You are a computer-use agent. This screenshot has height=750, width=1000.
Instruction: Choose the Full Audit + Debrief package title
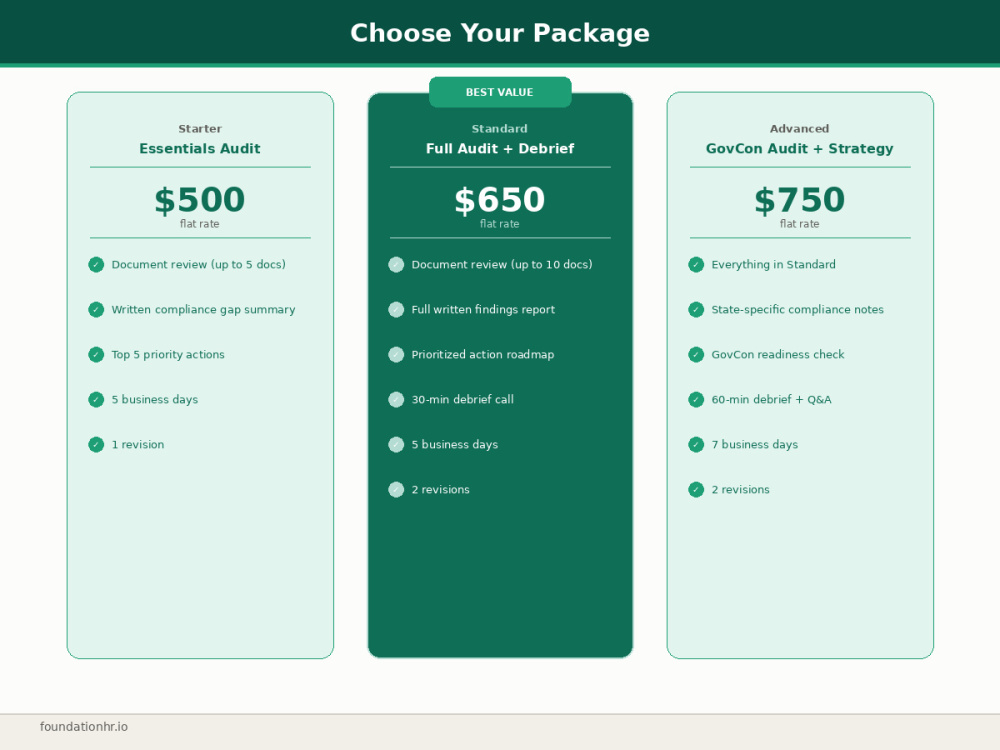tap(500, 149)
